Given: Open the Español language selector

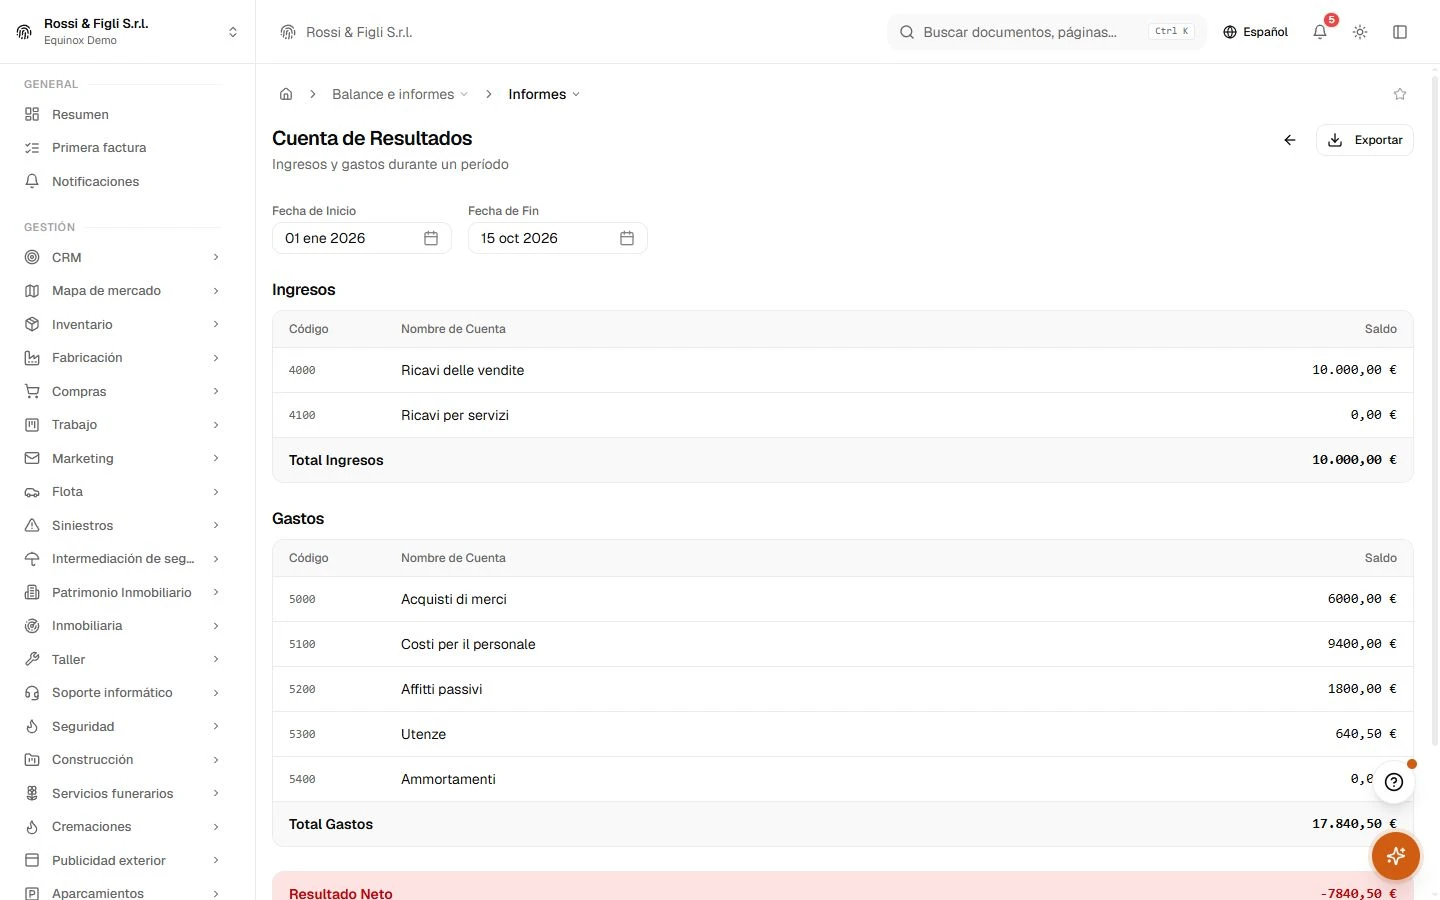Looking at the screenshot, I should pyautogui.click(x=1255, y=32).
